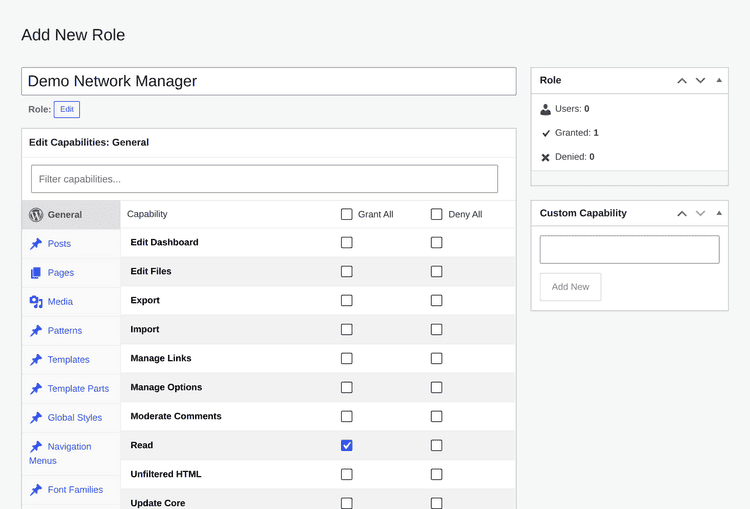Deny the Import capability
This screenshot has height=509, width=750.
coord(437,330)
